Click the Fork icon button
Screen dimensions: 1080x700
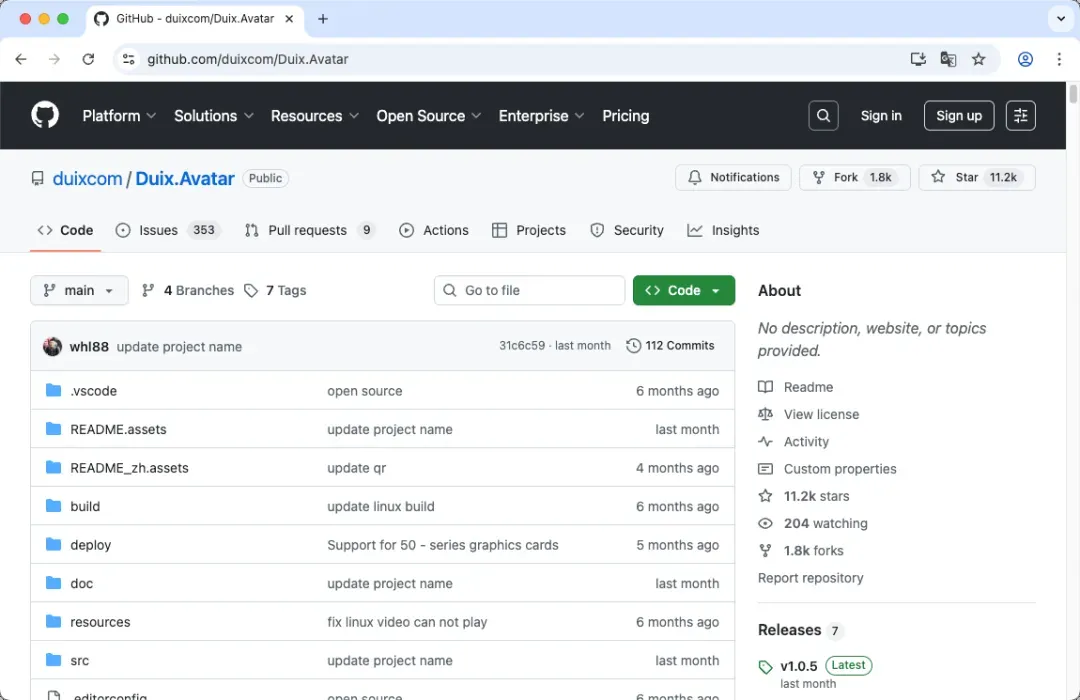pyautogui.click(x=820, y=177)
